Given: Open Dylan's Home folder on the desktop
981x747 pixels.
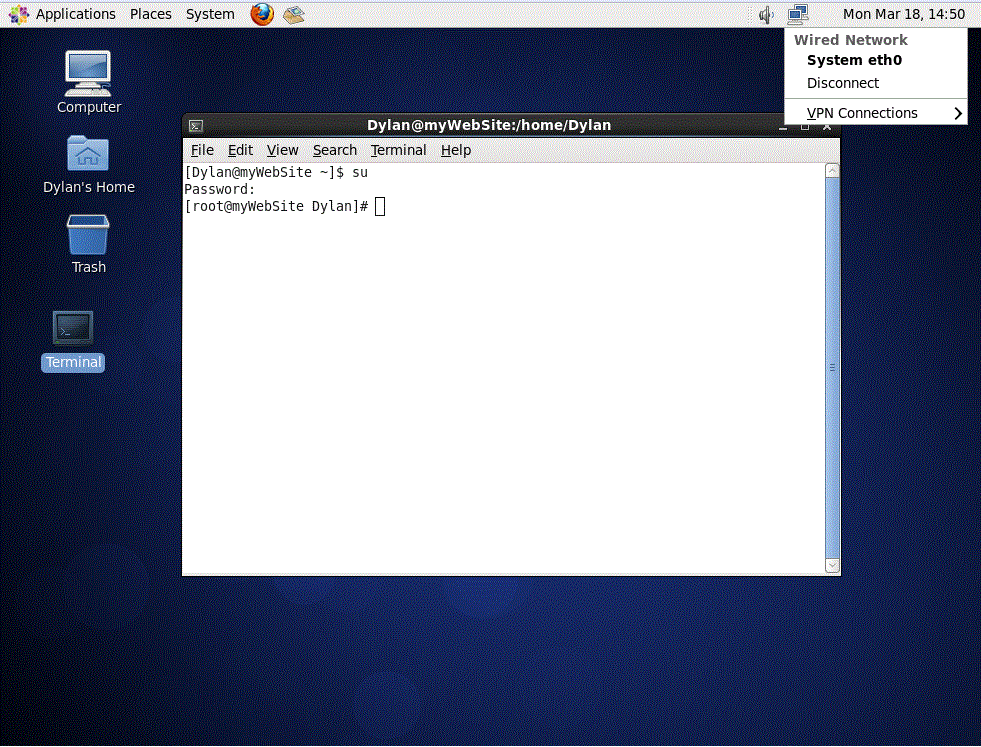Looking at the screenshot, I should [88, 155].
